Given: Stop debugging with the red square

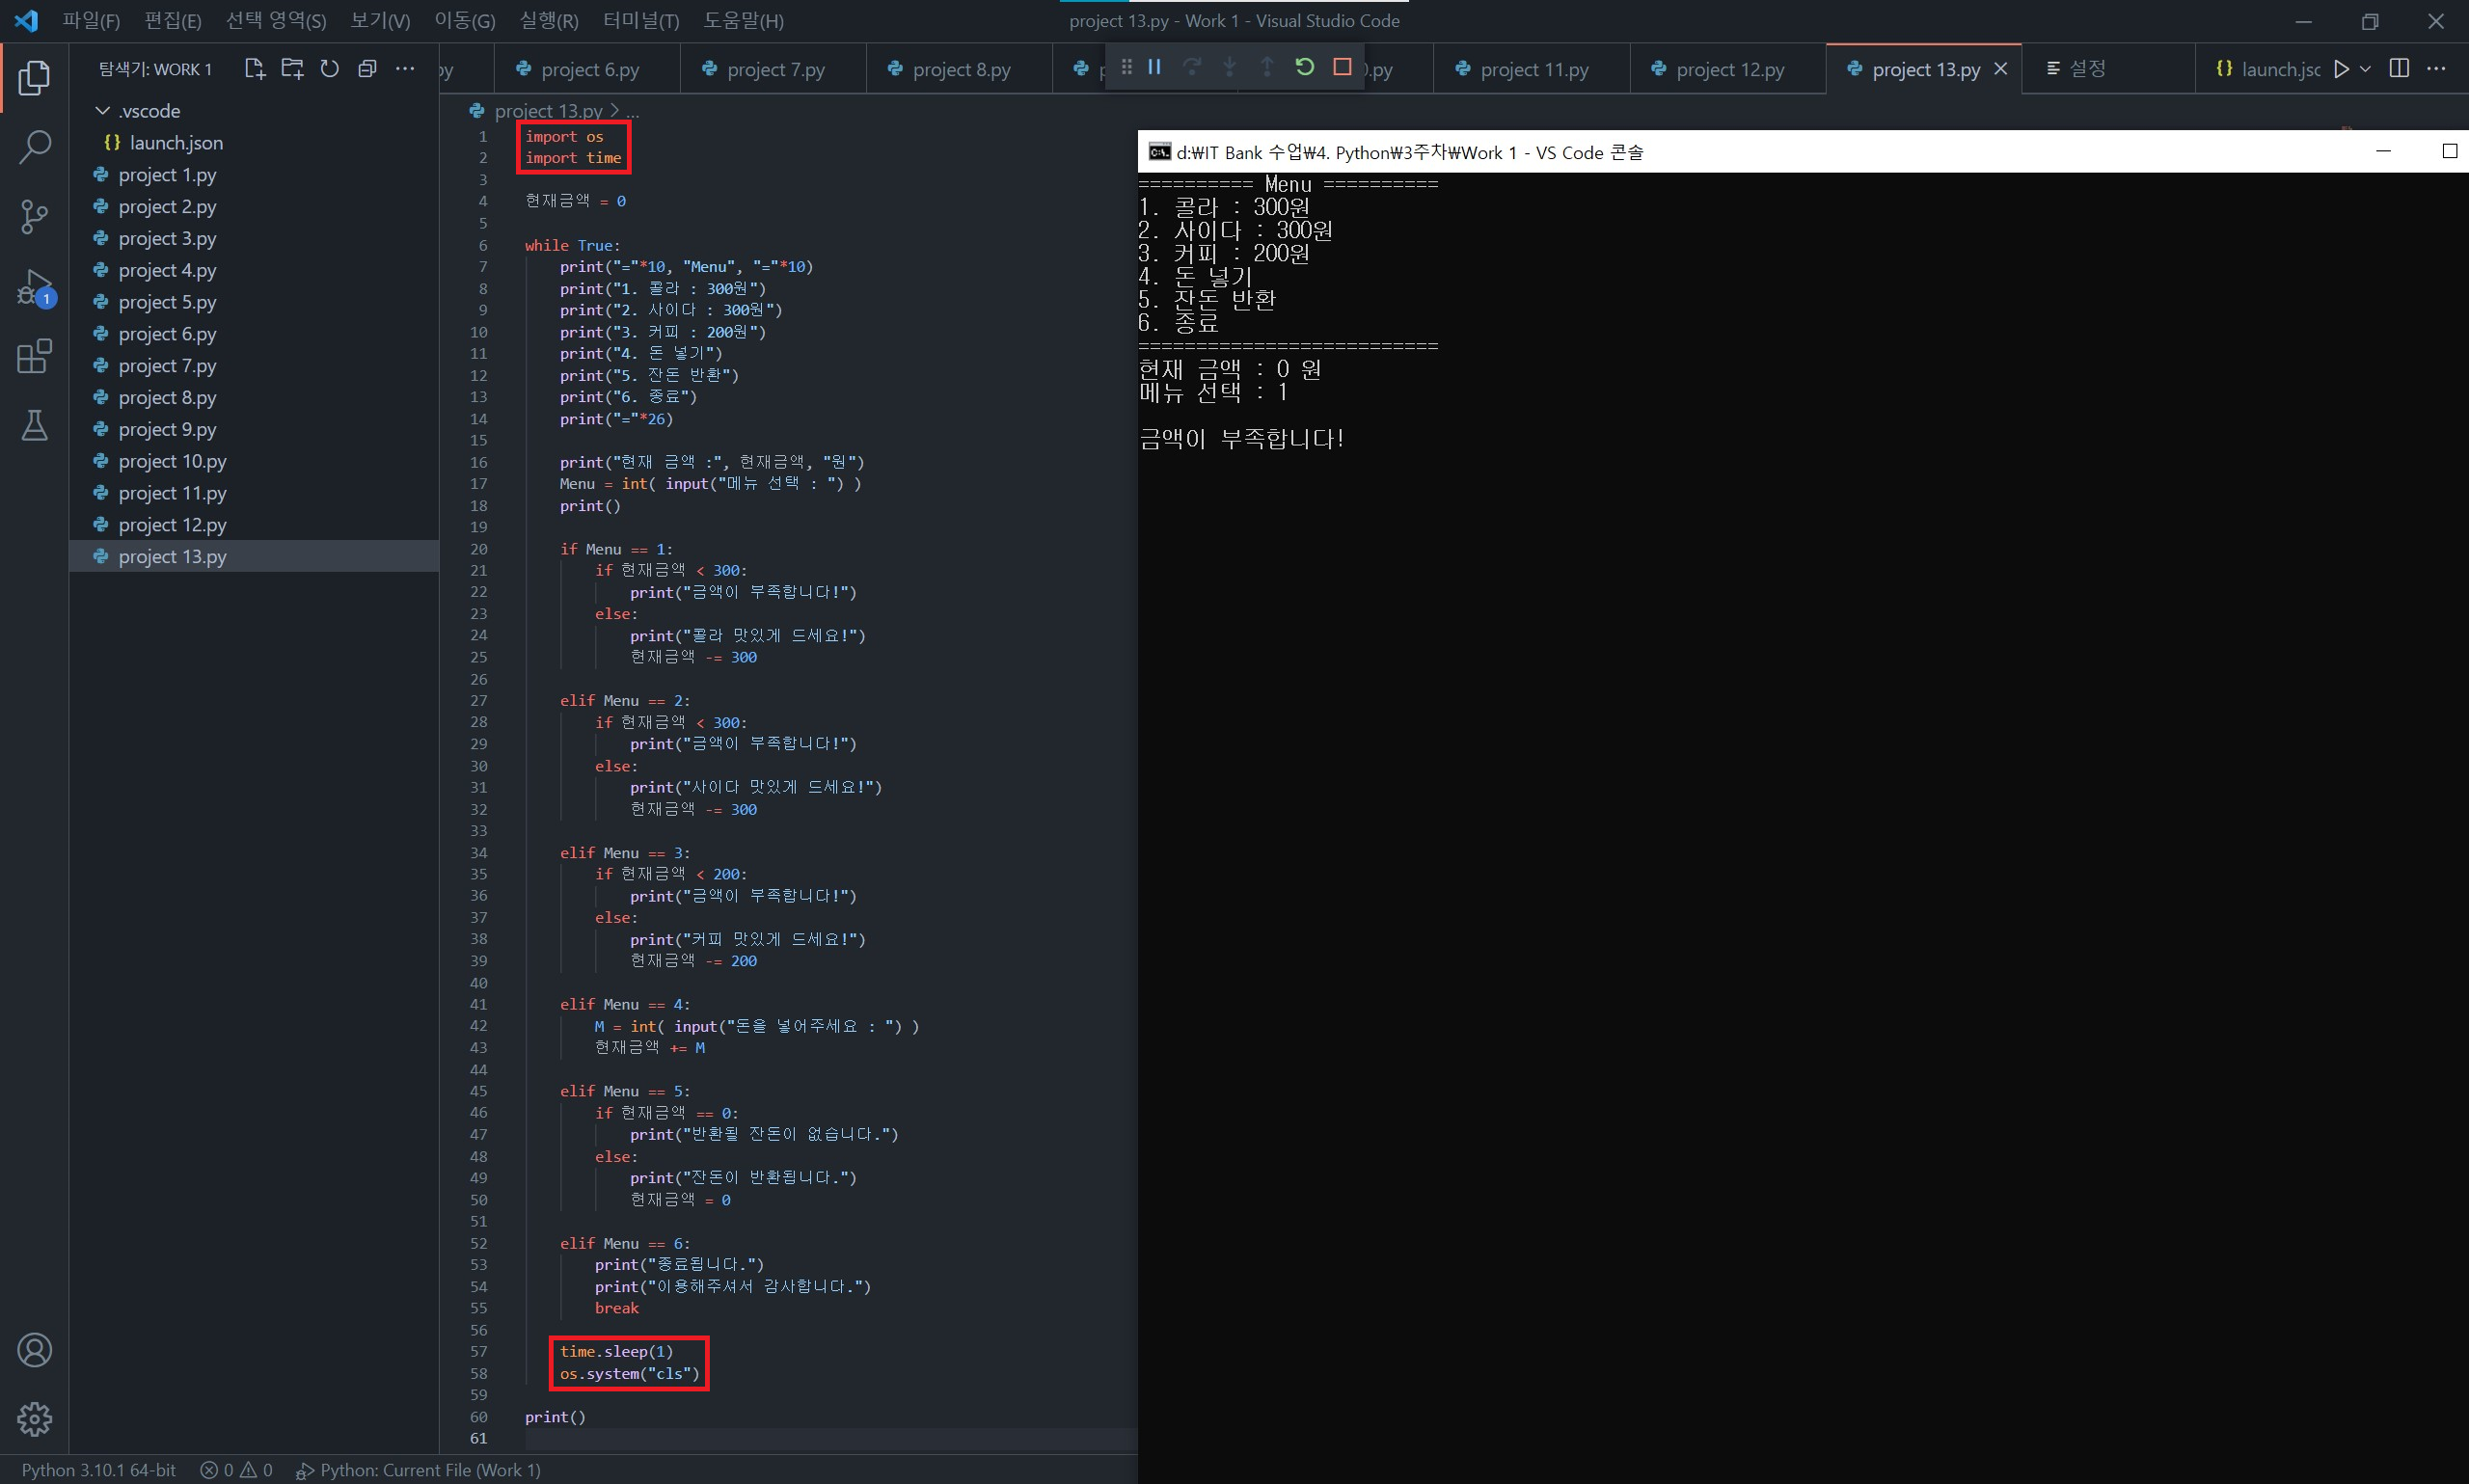Looking at the screenshot, I should click(1342, 67).
